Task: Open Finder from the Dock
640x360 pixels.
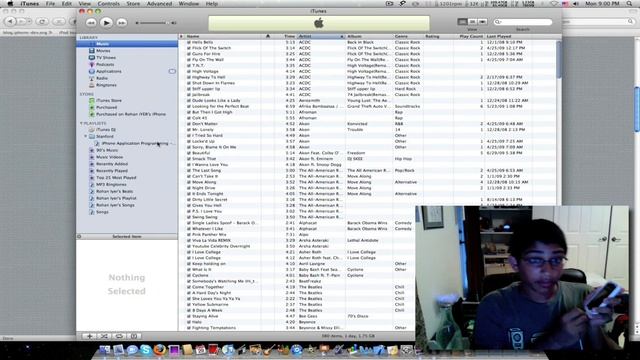Action: tap(104, 350)
